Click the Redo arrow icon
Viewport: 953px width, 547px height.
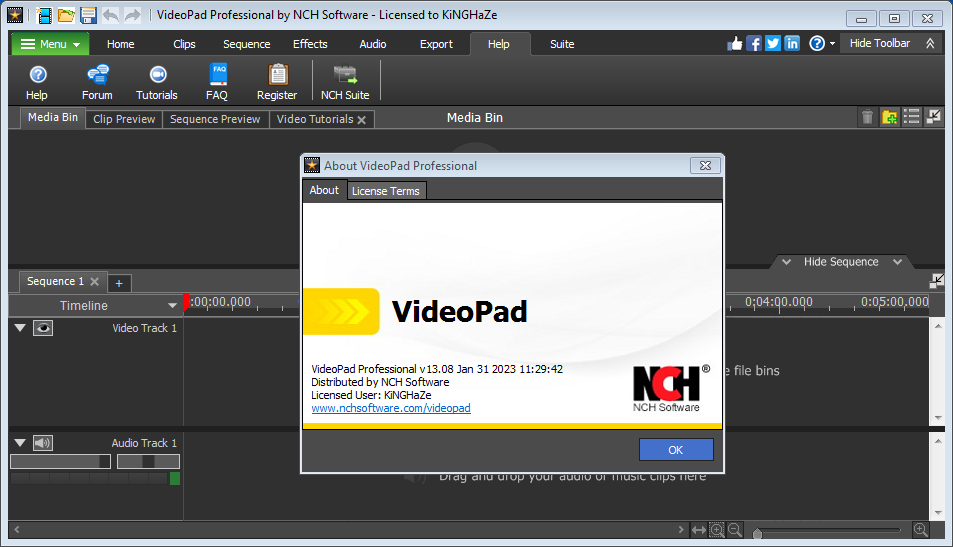[132, 15]
